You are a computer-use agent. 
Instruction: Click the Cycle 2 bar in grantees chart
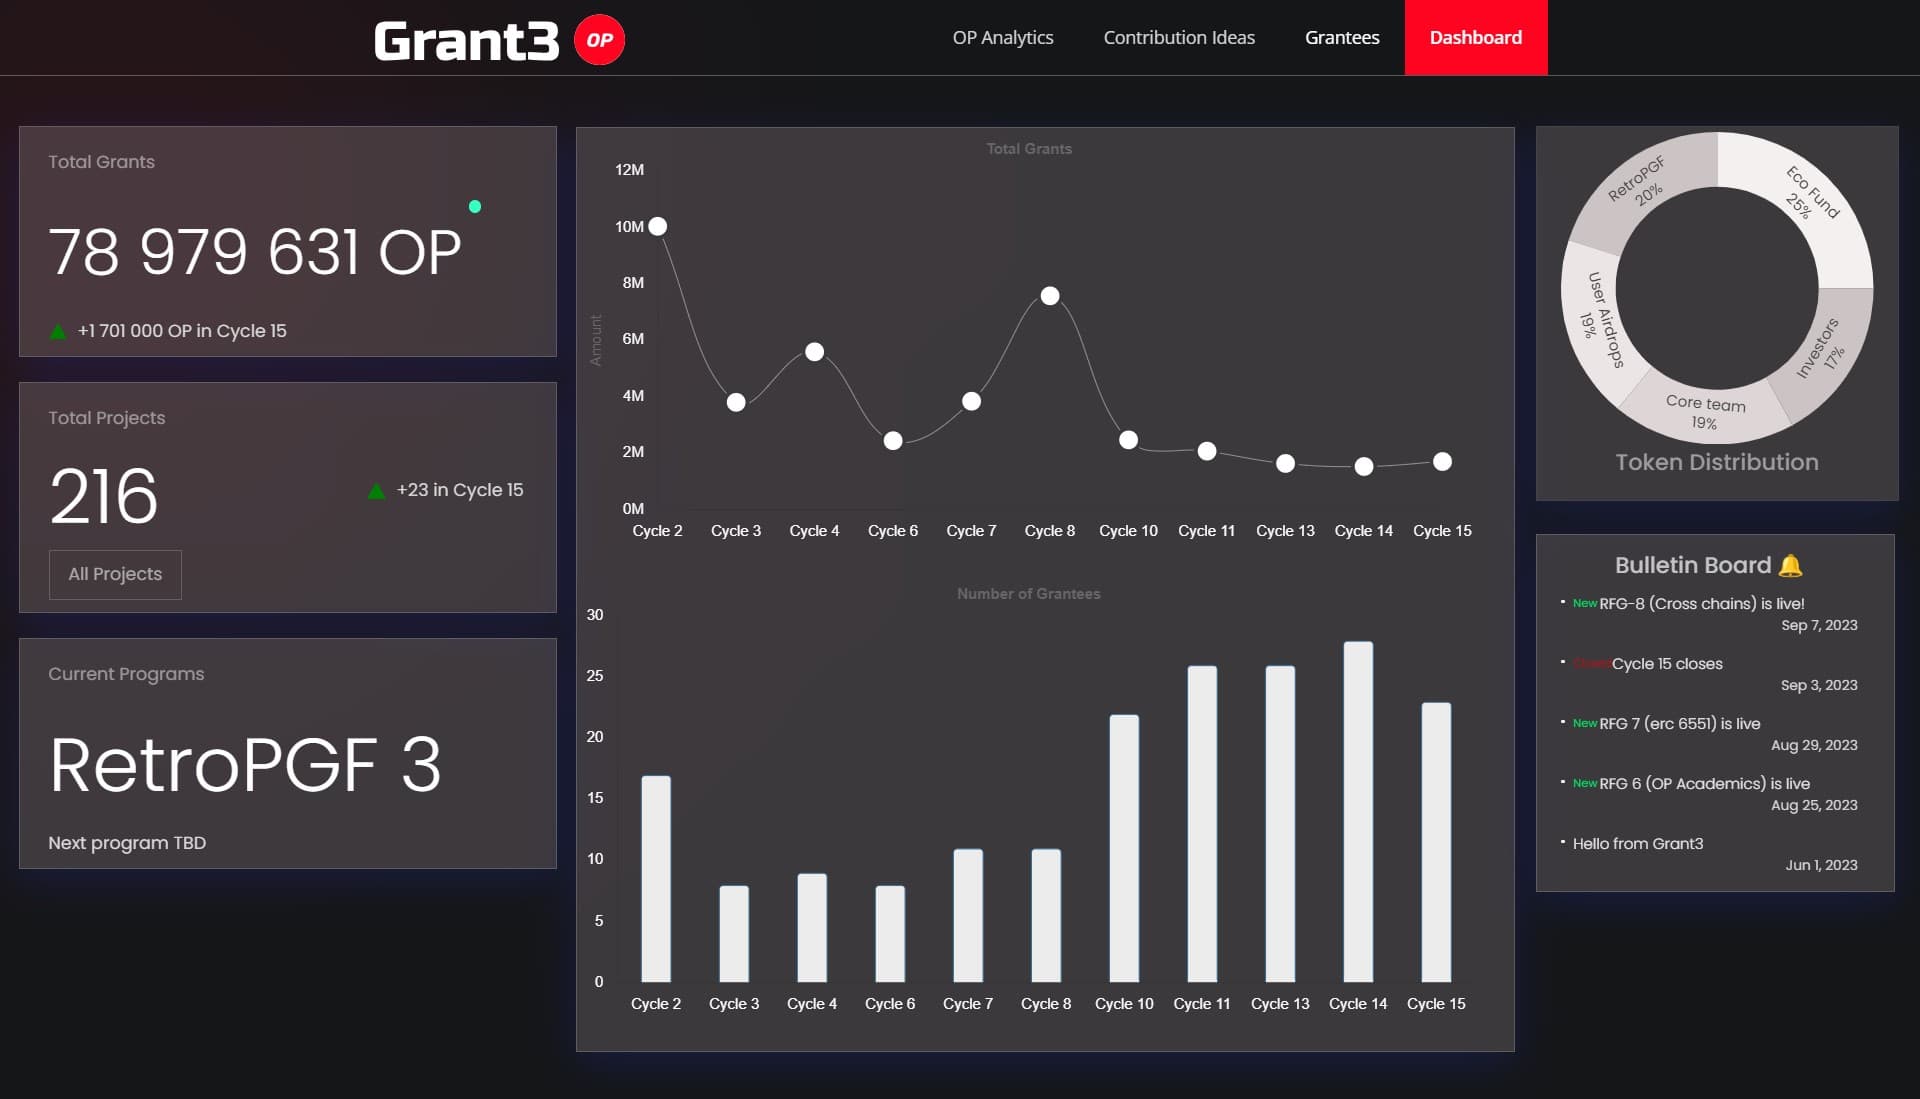pos(656,878)
